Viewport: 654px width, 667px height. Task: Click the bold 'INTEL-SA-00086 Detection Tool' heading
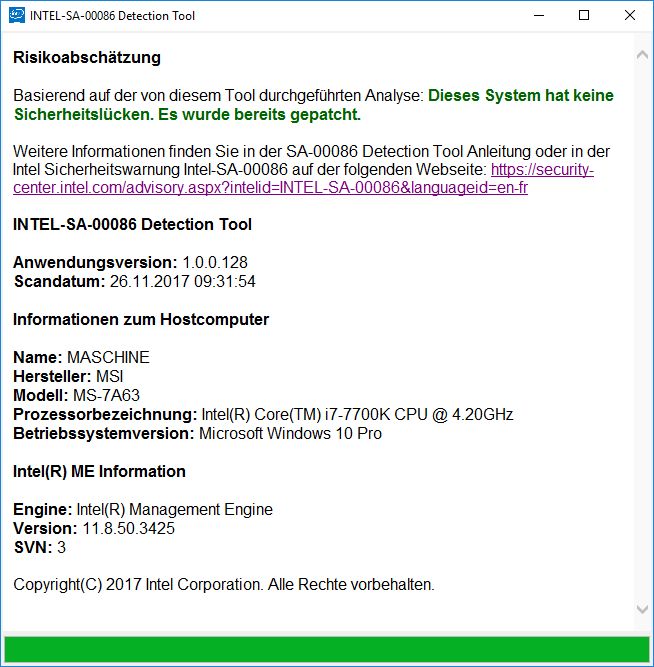pos(132,225)
